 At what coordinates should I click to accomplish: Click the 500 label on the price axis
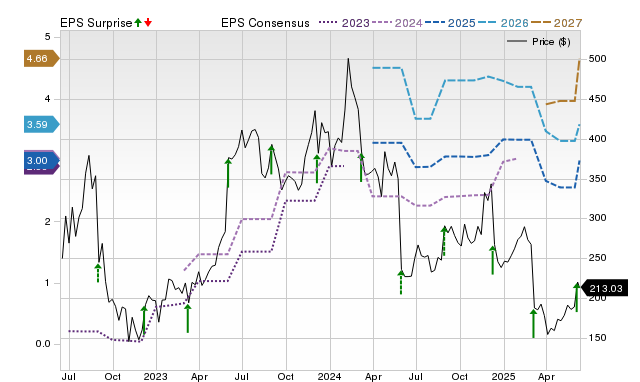pos(598,59)
